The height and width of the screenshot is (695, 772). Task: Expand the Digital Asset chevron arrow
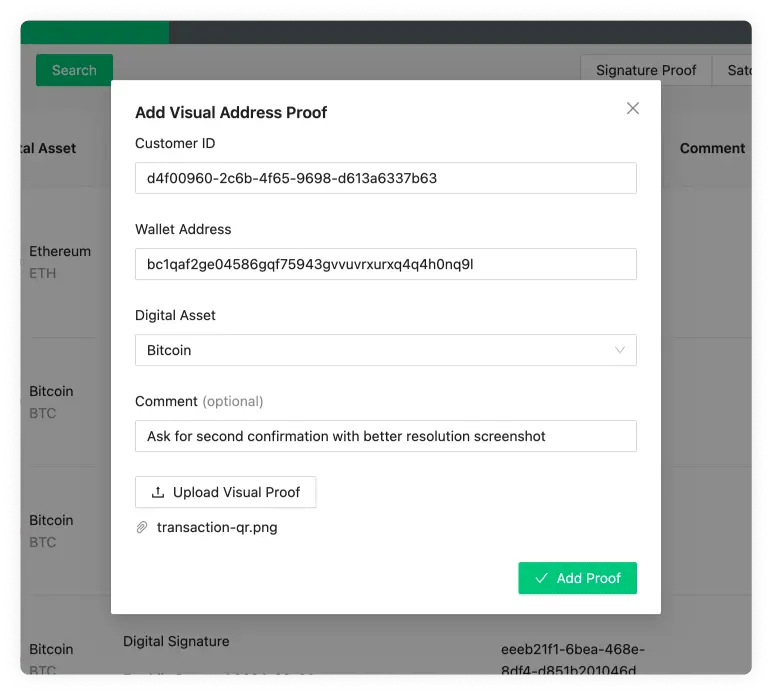pos(620,350)
